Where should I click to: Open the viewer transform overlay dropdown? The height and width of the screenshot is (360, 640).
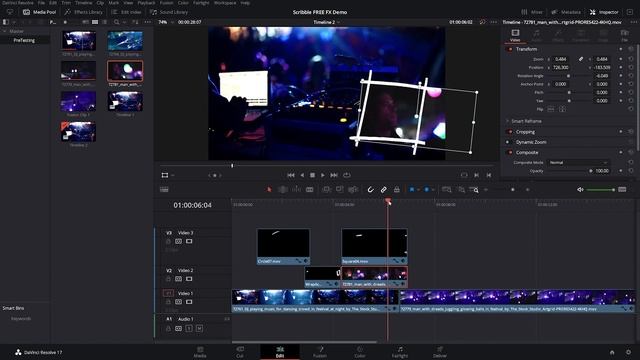173,175
